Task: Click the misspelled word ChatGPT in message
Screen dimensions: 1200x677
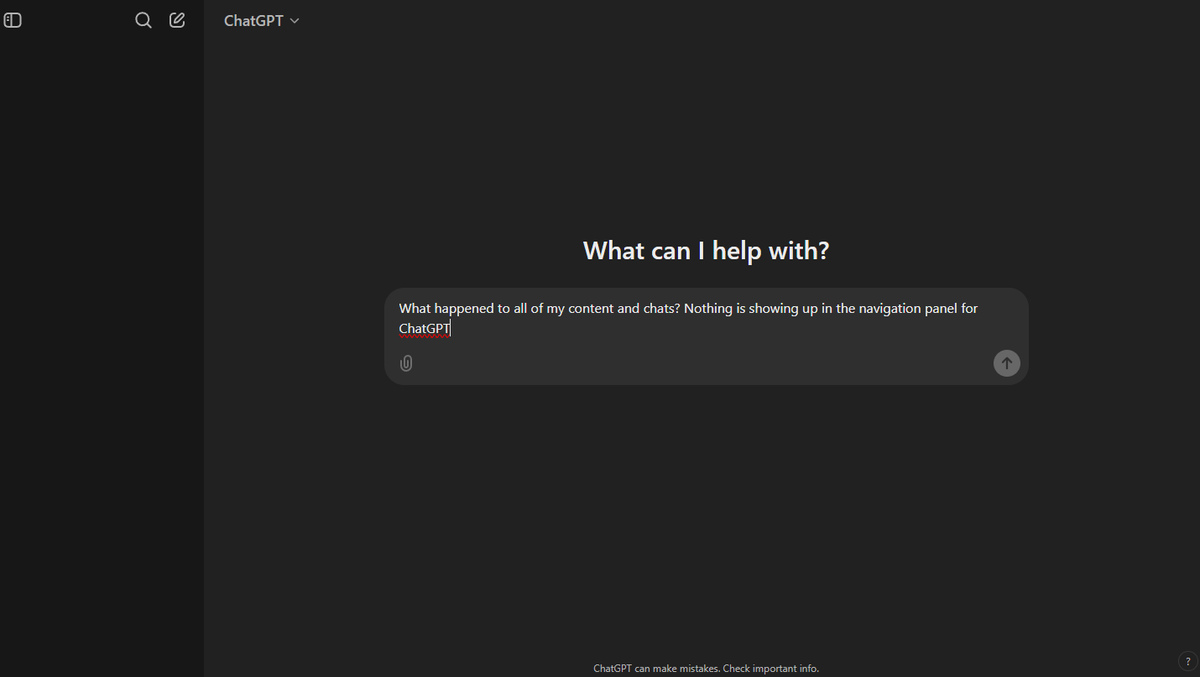Action: [x=425, y=328]
